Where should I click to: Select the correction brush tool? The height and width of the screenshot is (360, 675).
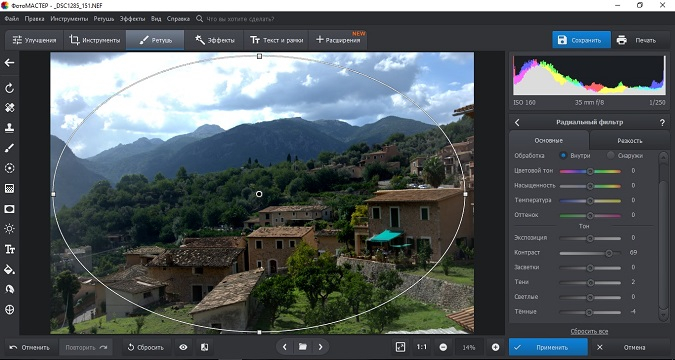pos(9,148)
